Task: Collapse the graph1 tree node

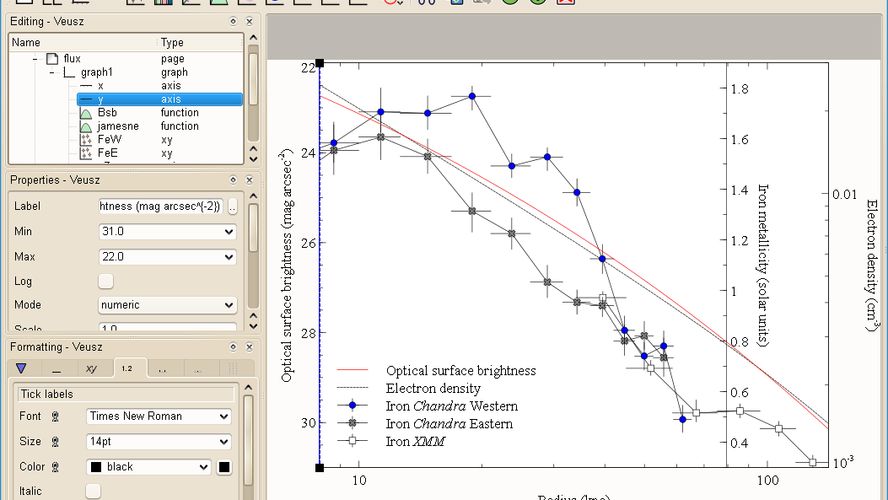Action: coord(52,73)
